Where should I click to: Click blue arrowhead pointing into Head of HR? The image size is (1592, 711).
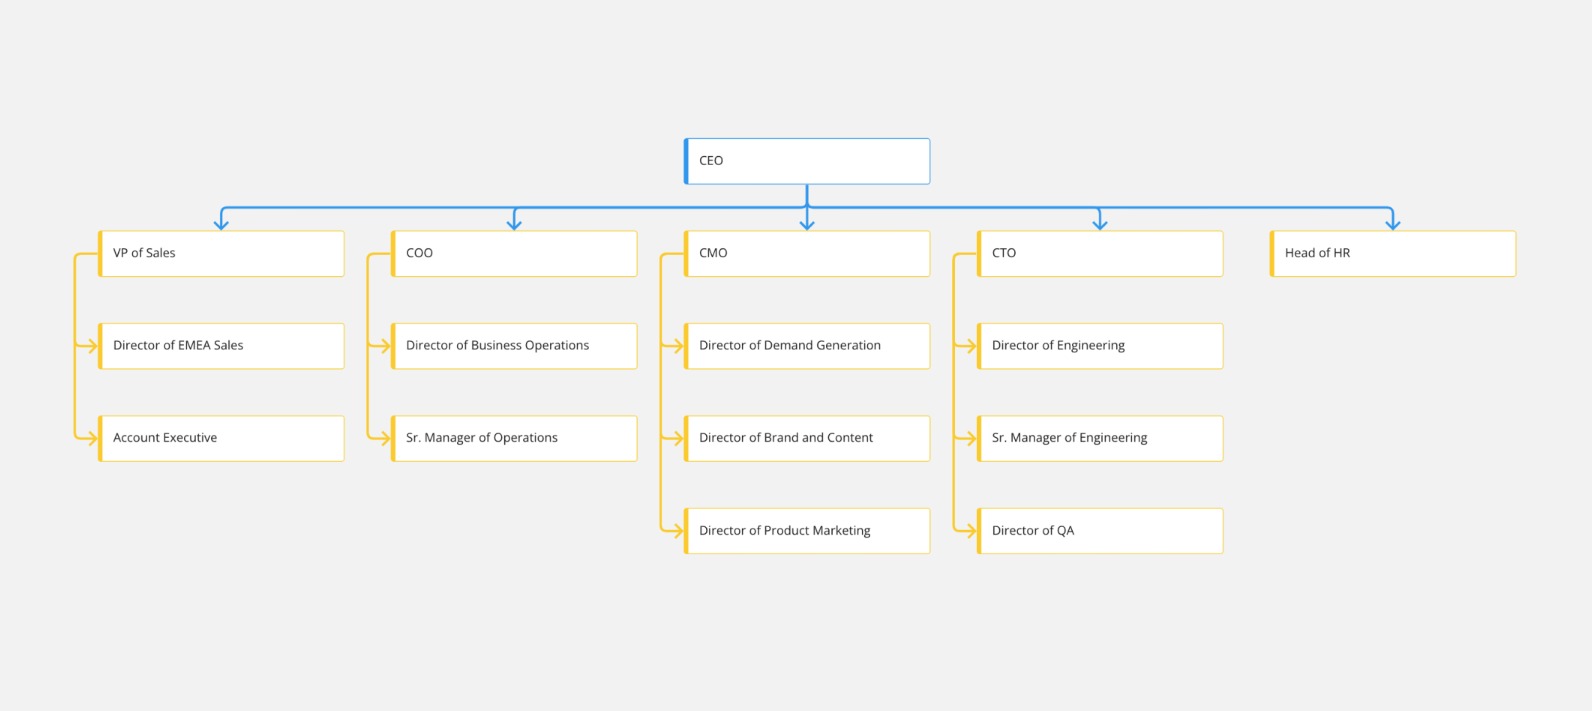[1392, 224]
